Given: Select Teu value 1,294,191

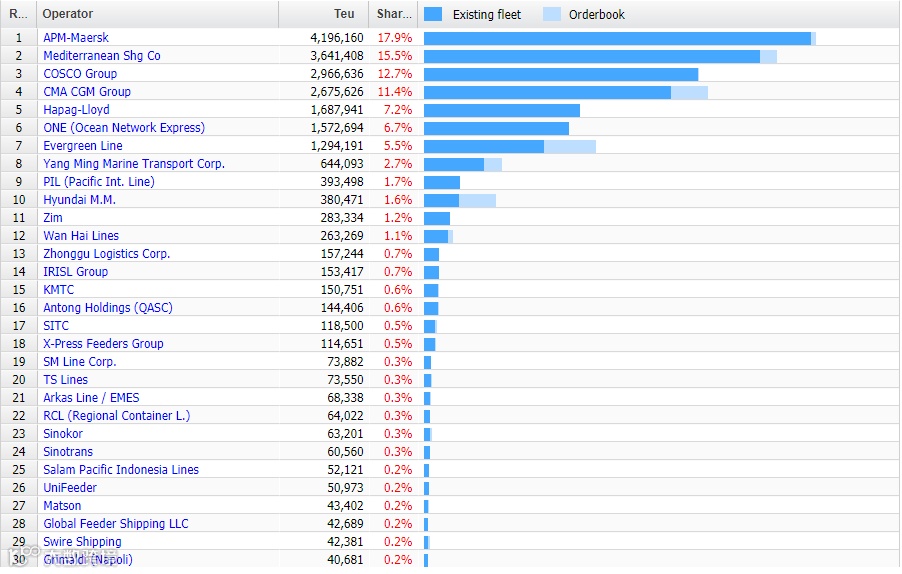Looking at the screenshot, I should (x=337, y=146).
